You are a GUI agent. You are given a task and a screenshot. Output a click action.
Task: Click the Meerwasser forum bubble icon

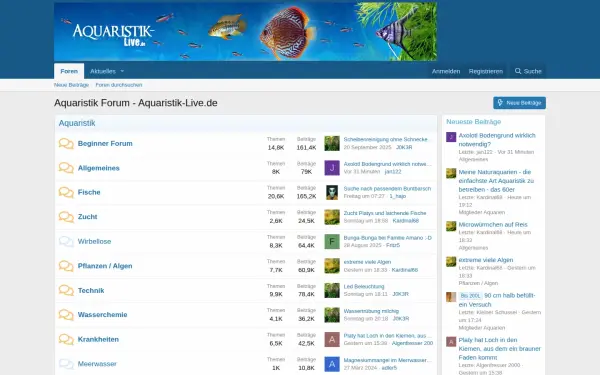pos(66,364)
